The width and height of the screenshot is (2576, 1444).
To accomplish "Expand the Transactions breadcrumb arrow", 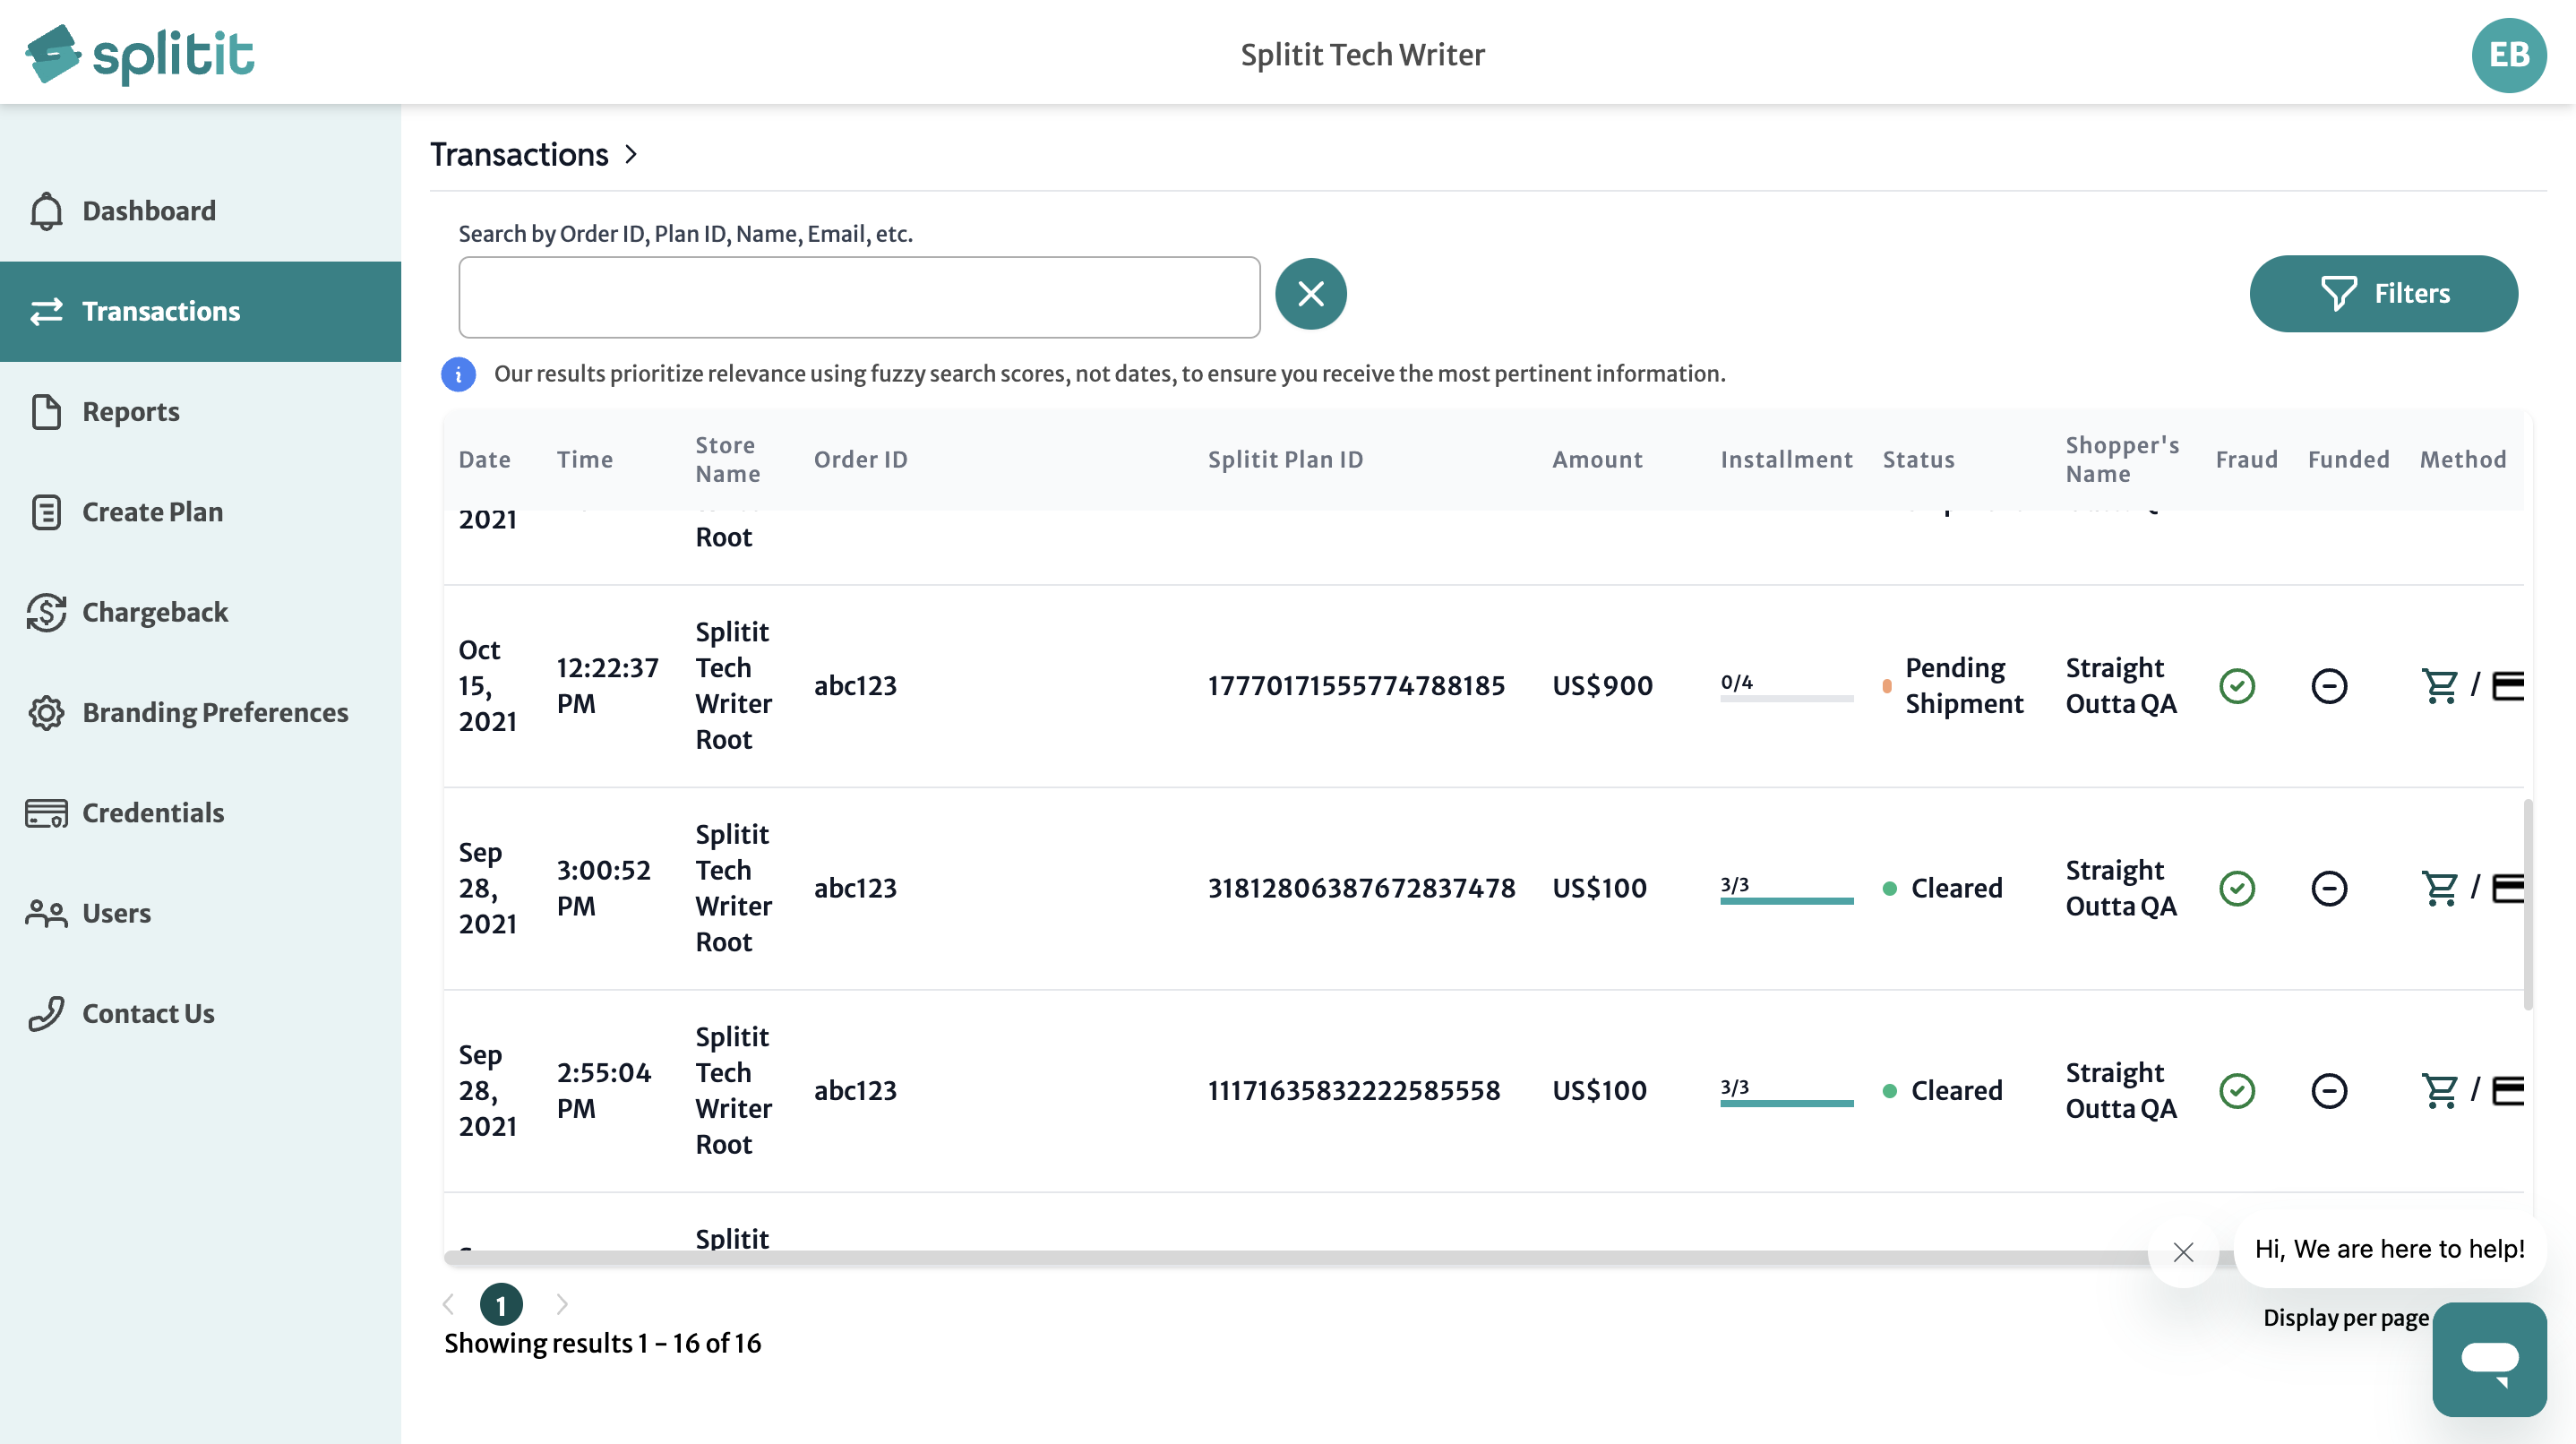I will click(x=633, y=154).
